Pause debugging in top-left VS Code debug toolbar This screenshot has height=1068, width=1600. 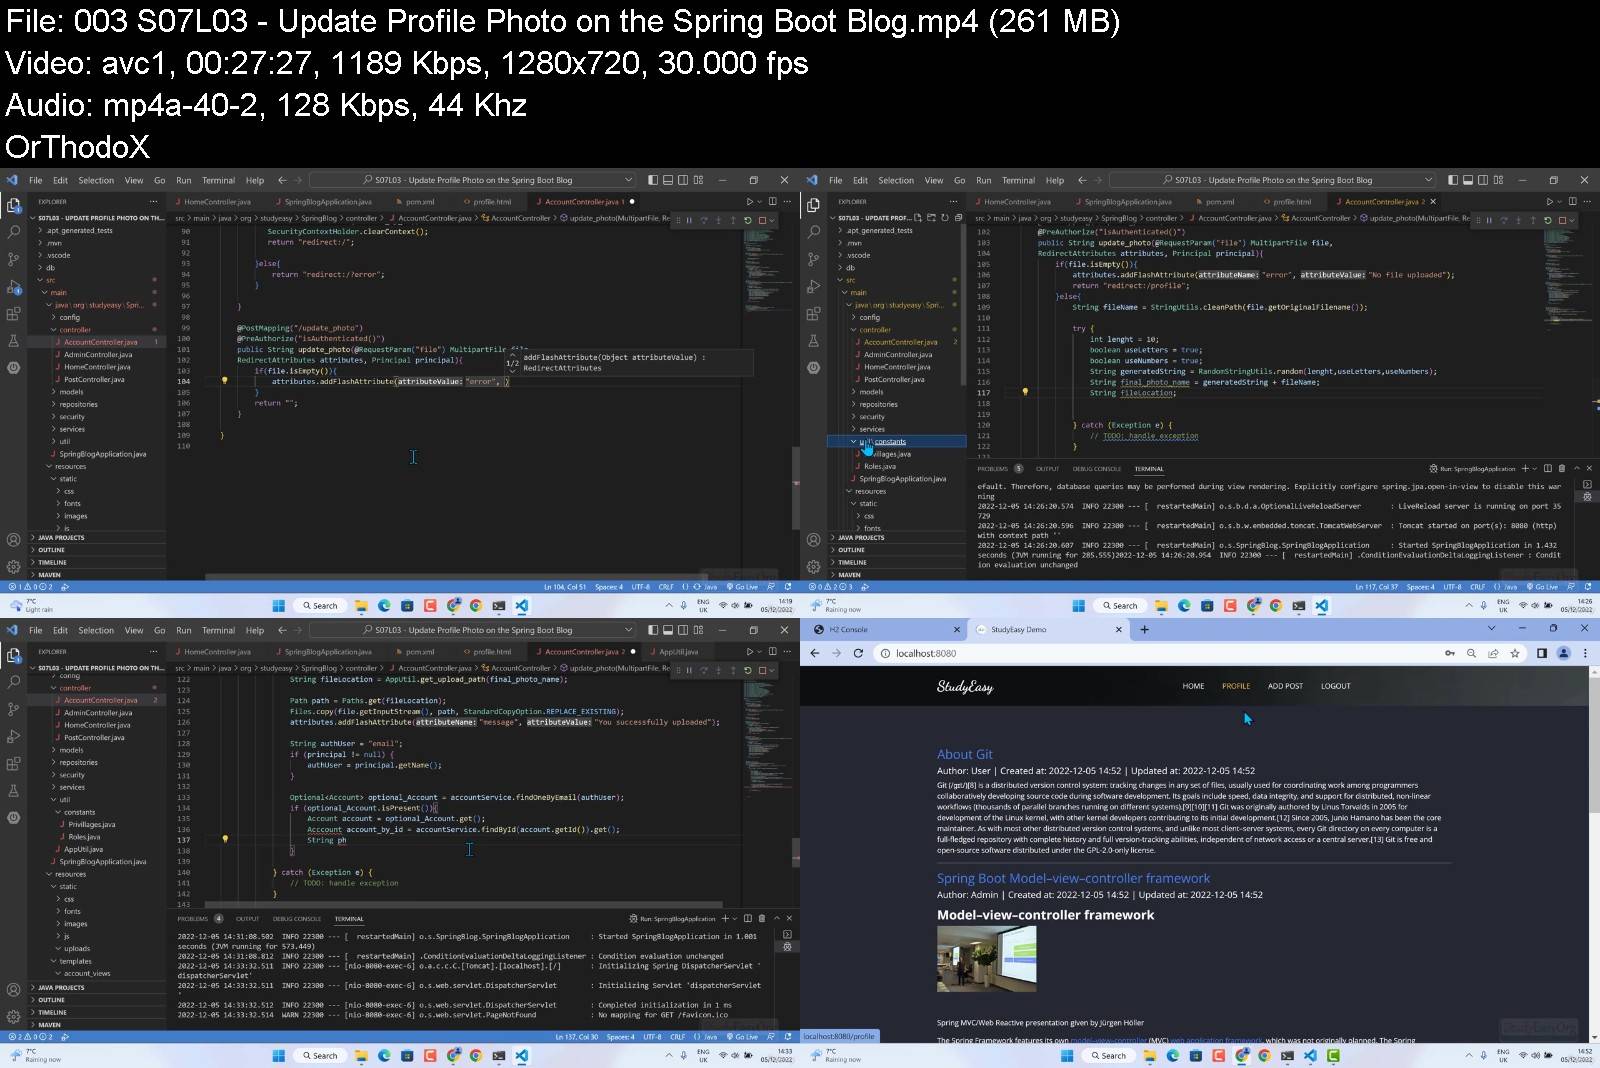688,220
